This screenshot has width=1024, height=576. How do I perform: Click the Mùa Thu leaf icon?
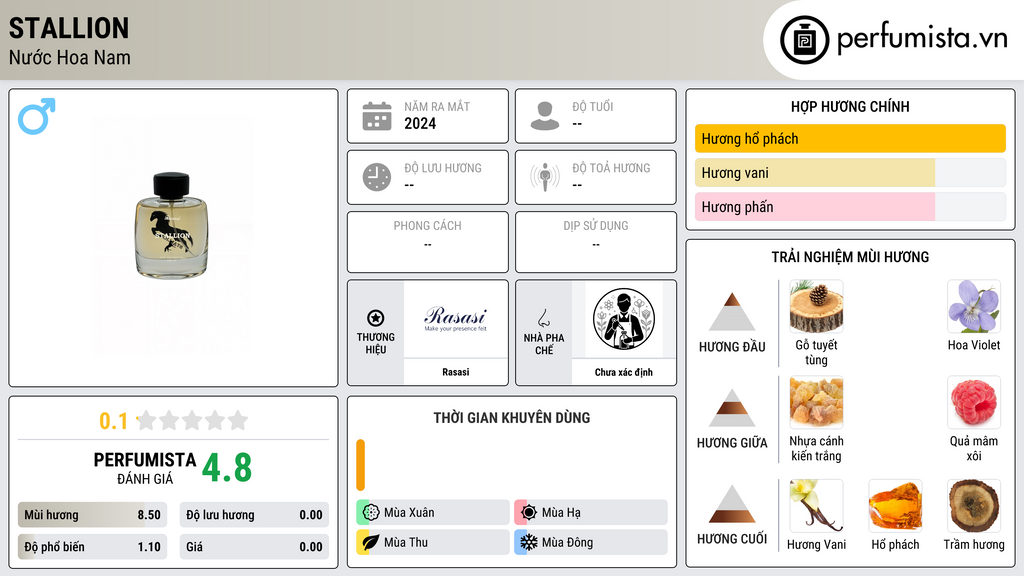371,542
